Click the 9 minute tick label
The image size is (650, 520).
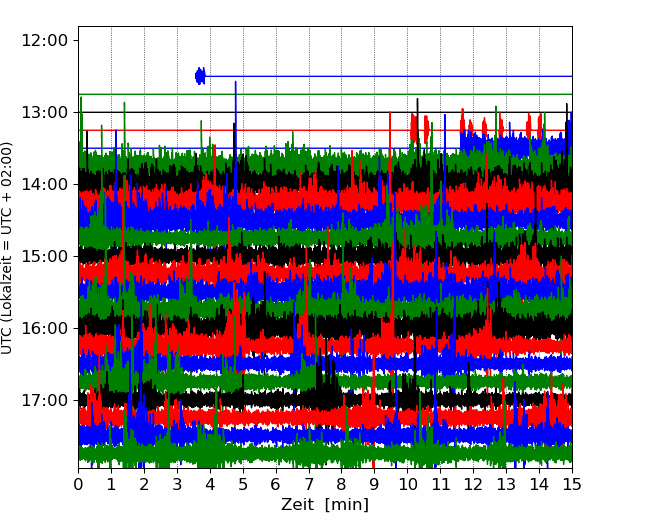(x=375, y=484)
